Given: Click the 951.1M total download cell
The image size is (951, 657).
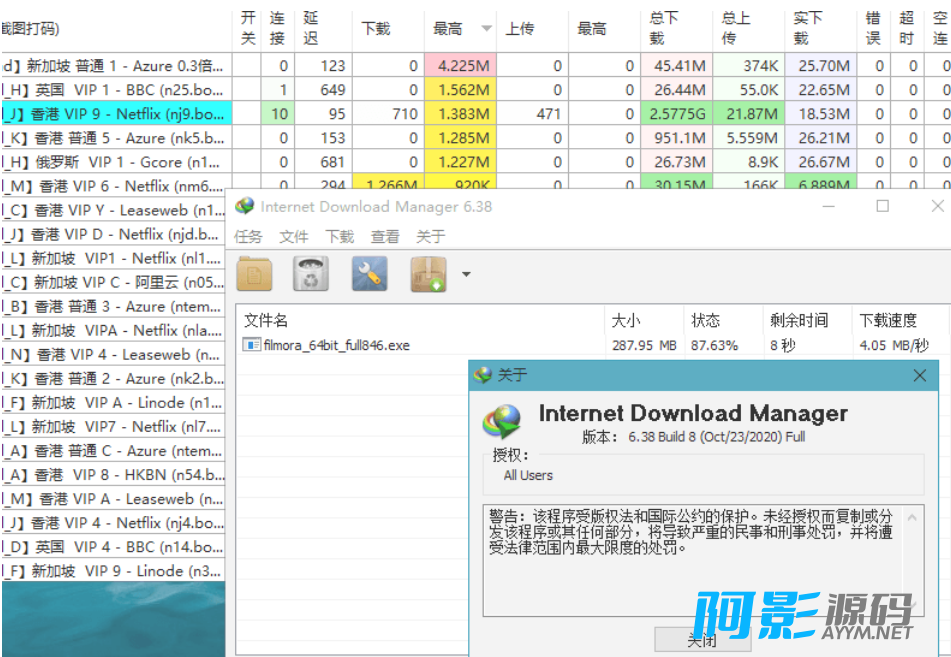Looking at the screenshot, I should 676,138.
